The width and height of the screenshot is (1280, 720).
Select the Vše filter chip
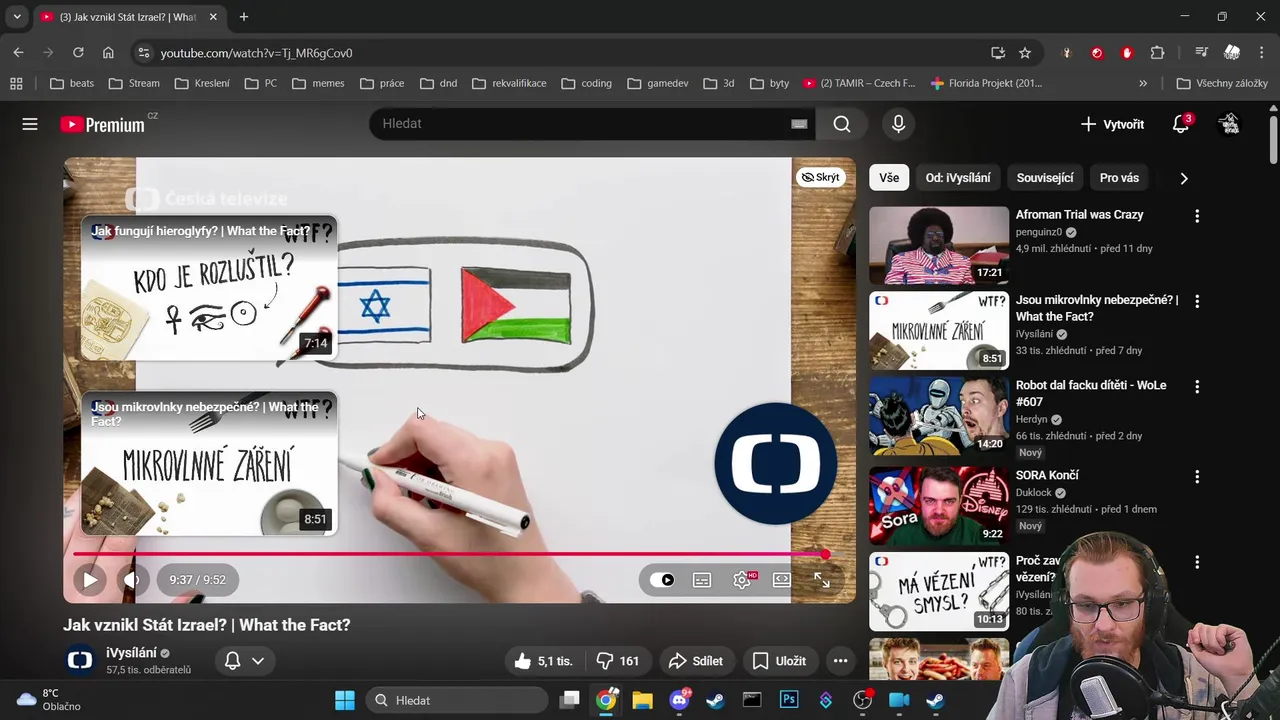coord(889,178)
